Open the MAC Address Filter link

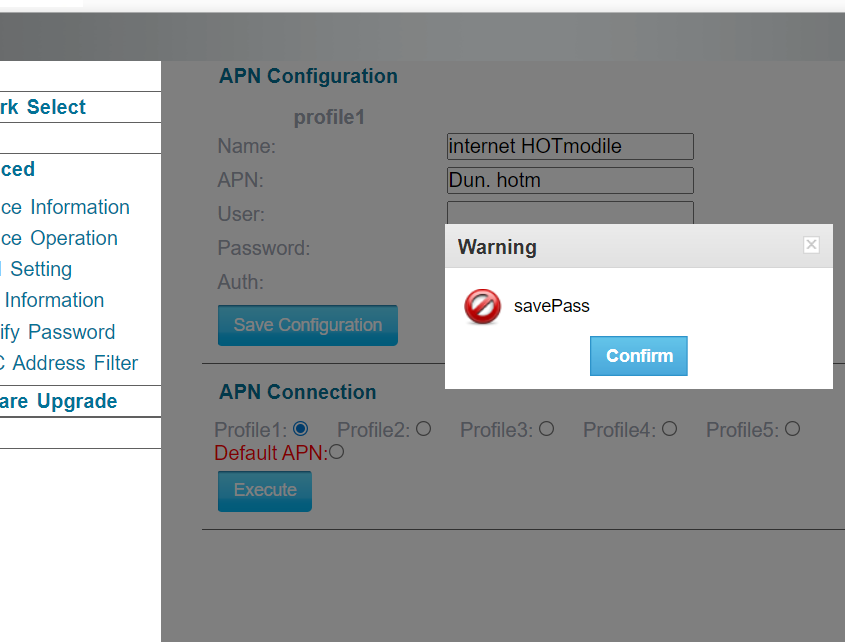pos(69,363)
